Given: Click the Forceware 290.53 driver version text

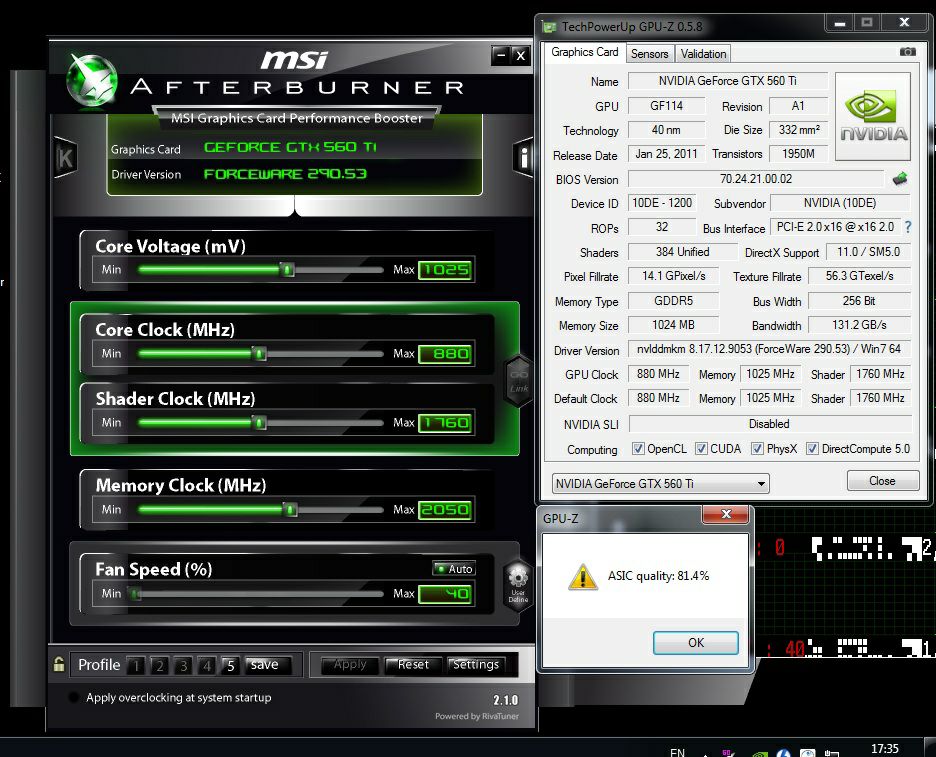Looking at the screenshot, I should 285,174.
